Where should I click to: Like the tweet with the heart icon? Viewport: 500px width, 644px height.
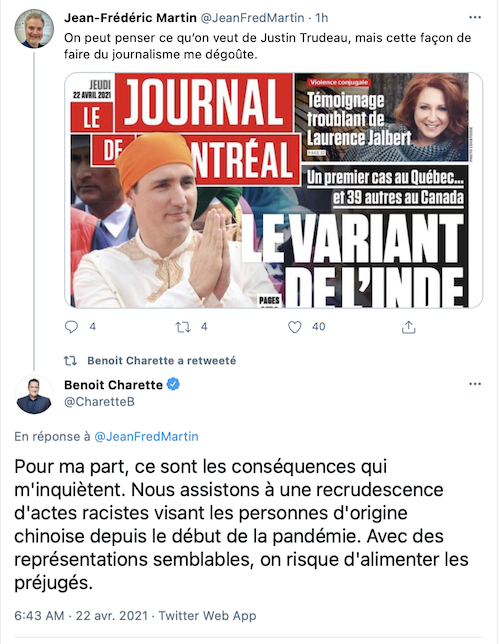pos(295,327)
